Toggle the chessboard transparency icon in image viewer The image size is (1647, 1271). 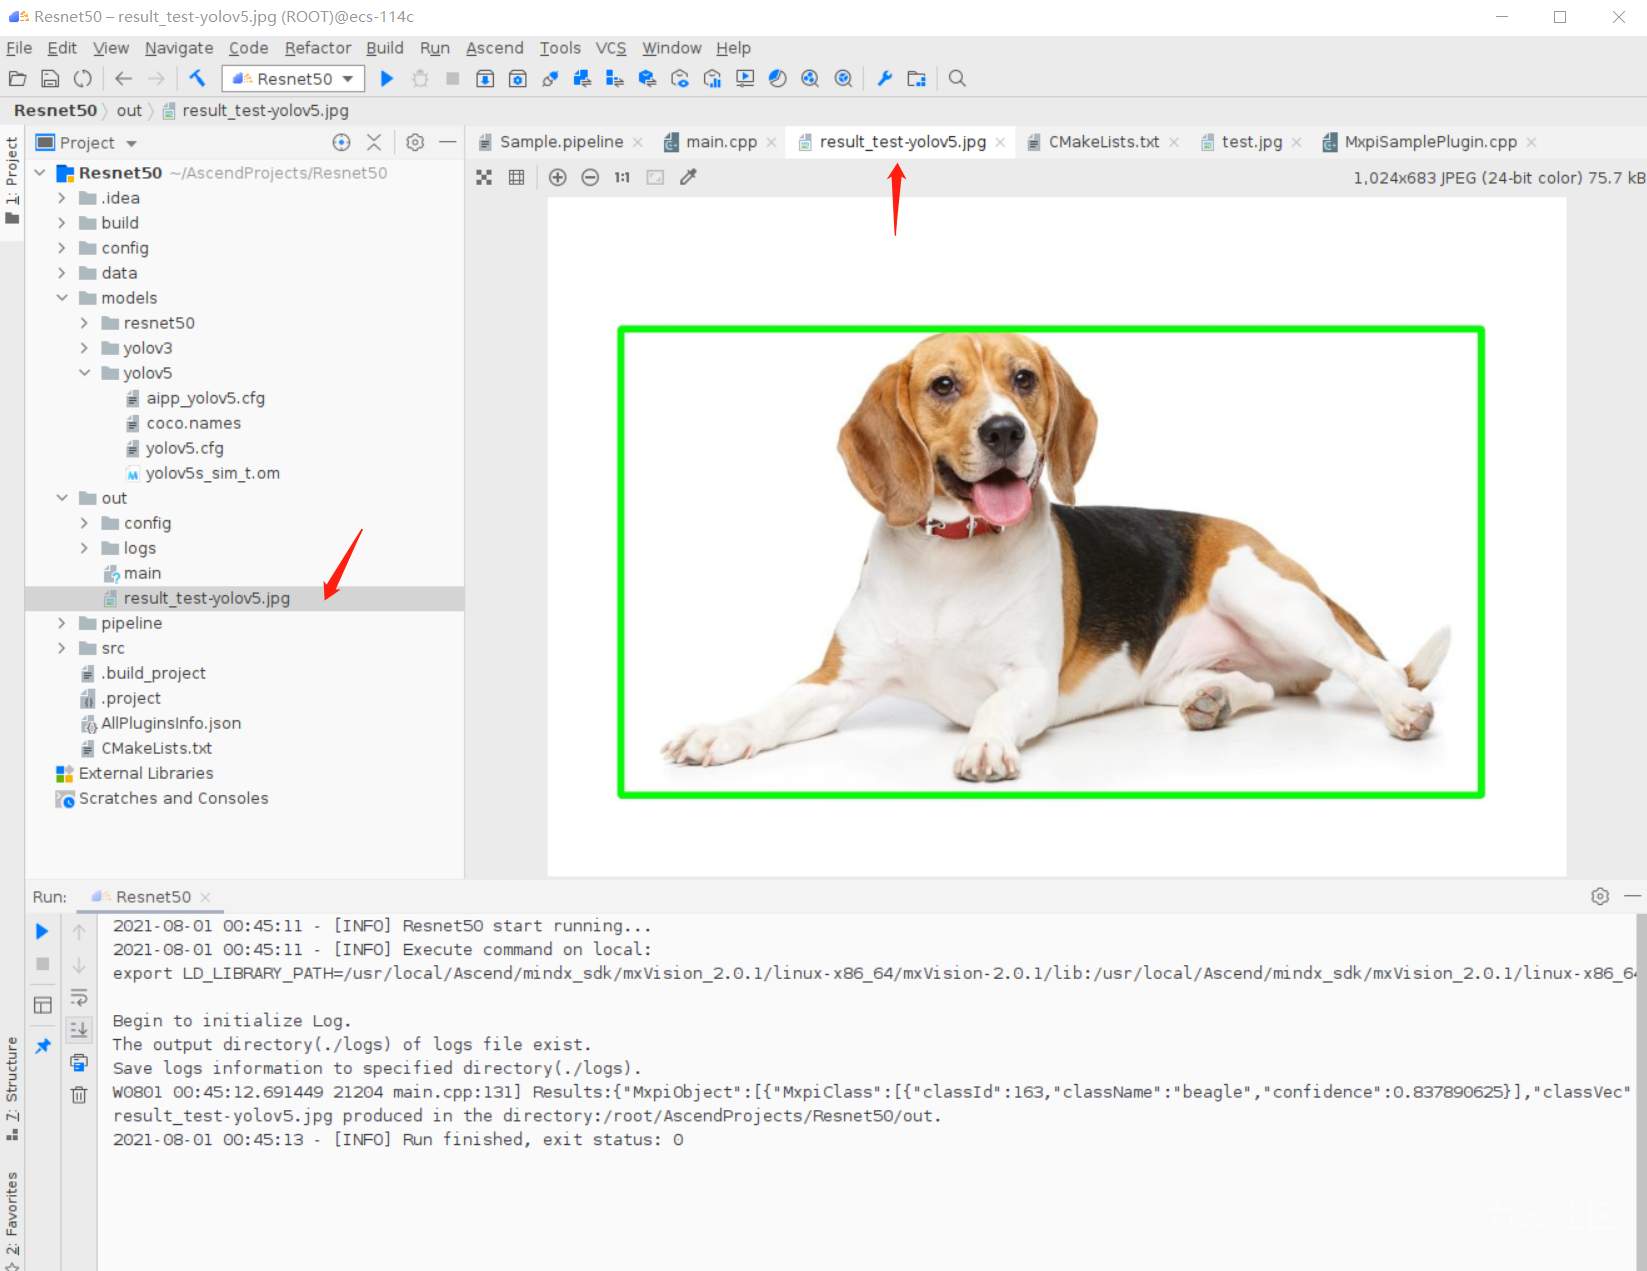(x=484, y=177)
